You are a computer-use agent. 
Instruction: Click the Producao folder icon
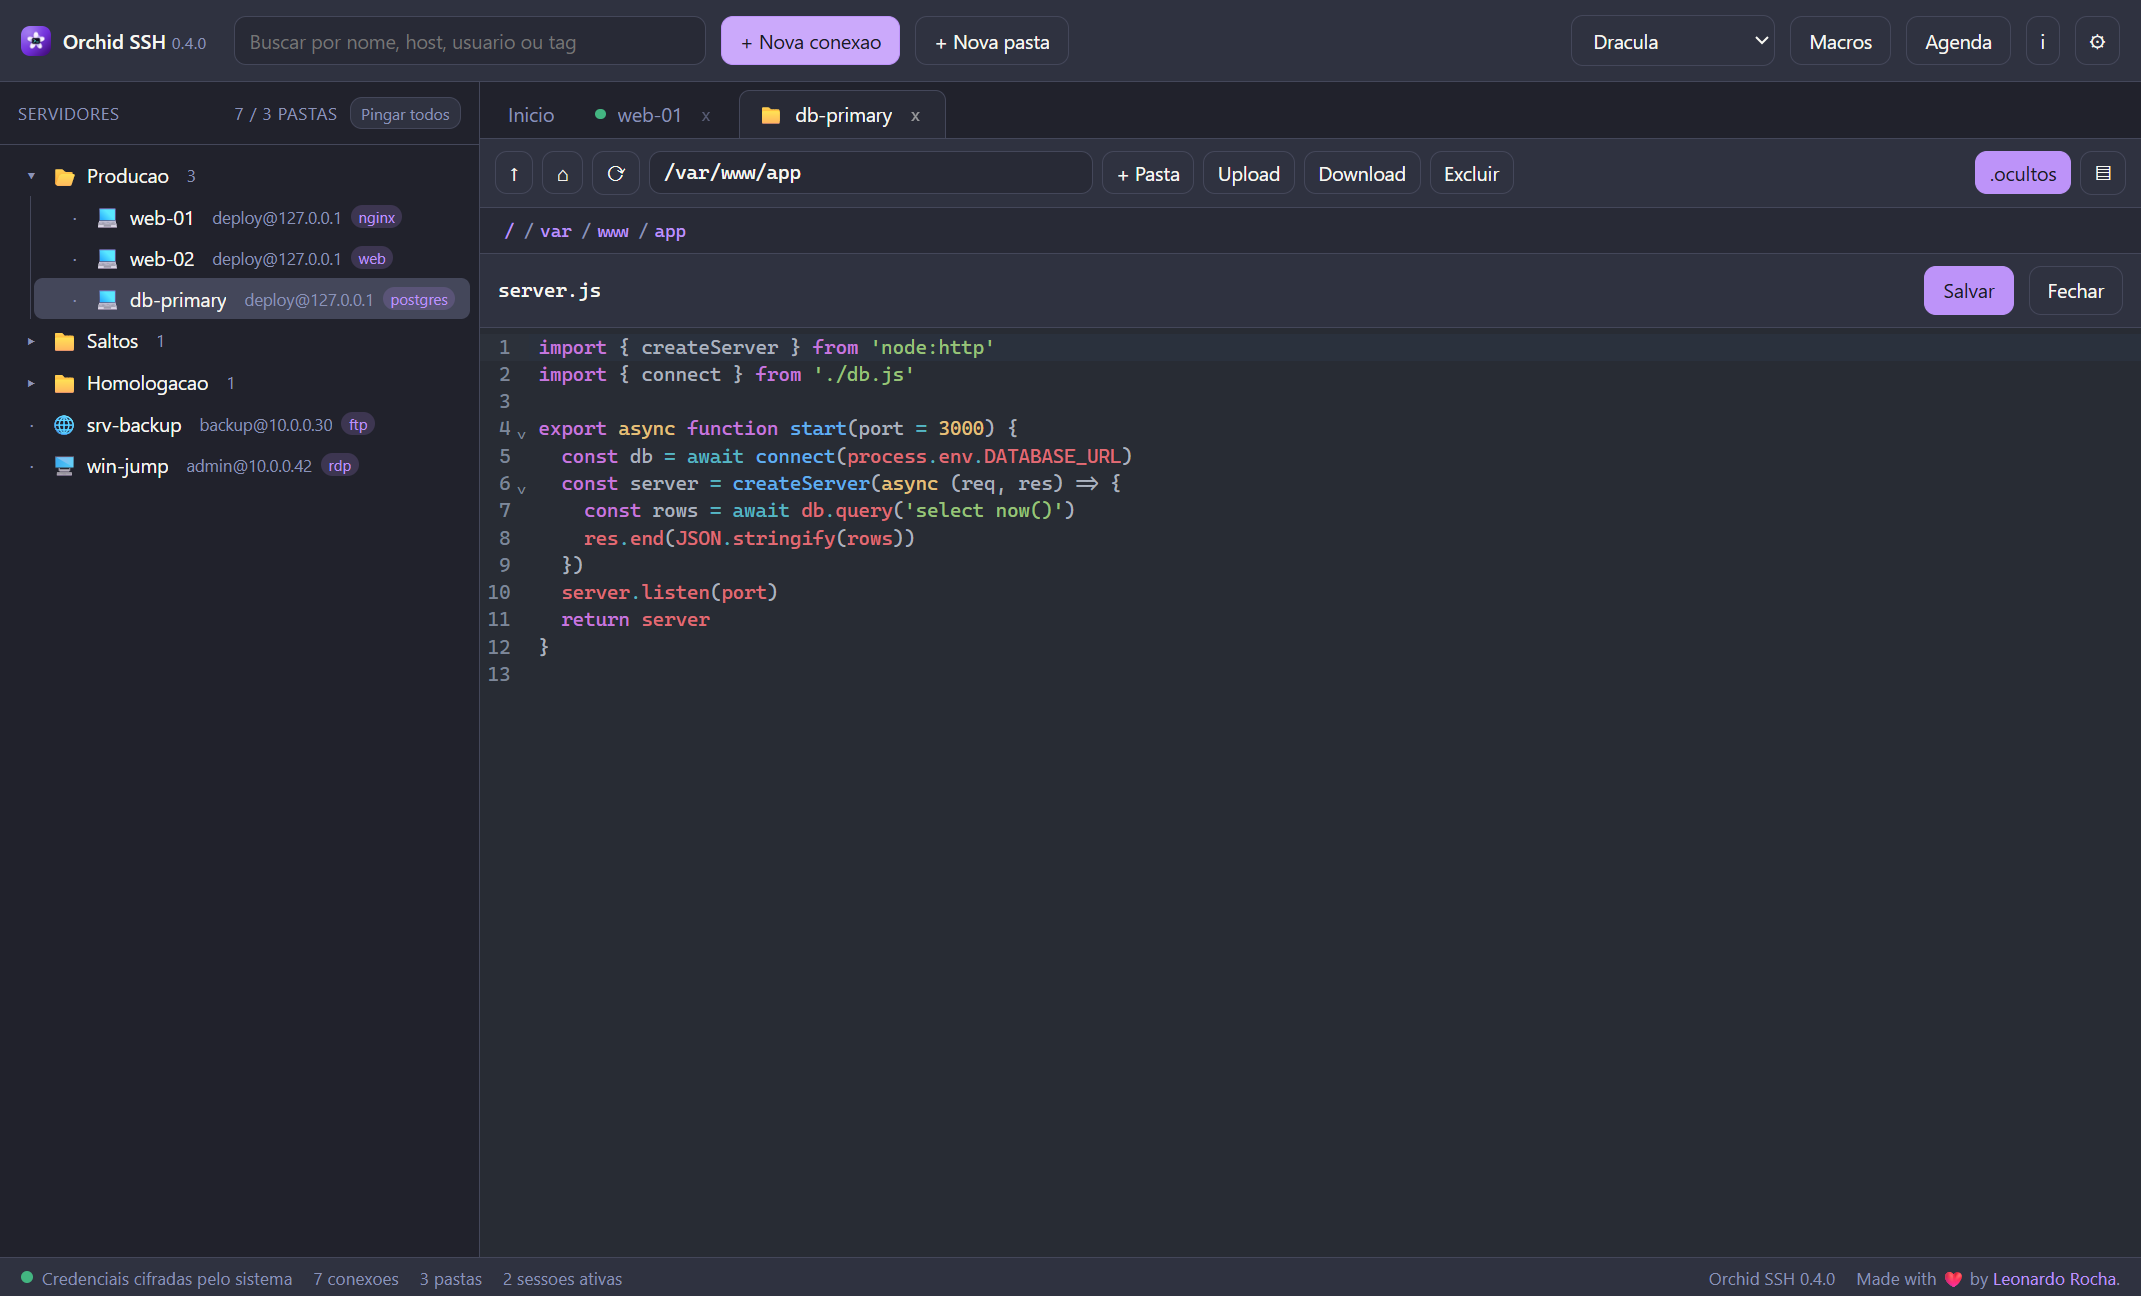[x=65, y=176]
